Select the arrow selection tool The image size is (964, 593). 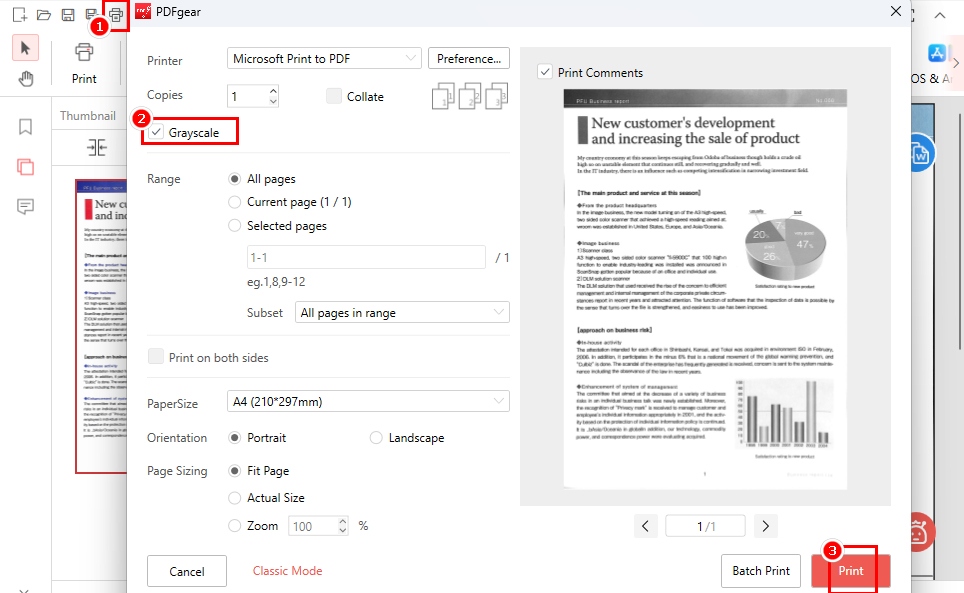[26, 48]
